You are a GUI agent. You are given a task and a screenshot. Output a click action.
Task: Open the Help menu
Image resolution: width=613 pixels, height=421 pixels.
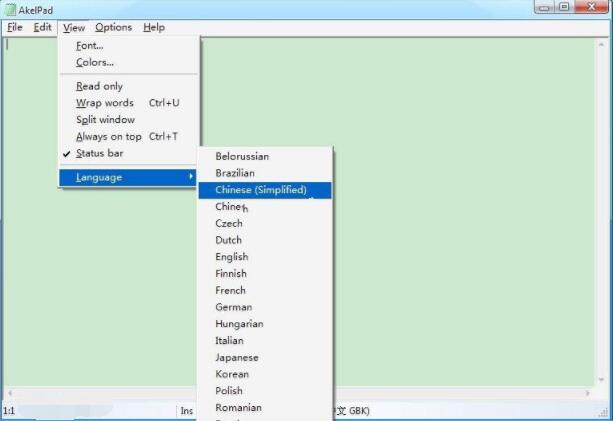154,27
